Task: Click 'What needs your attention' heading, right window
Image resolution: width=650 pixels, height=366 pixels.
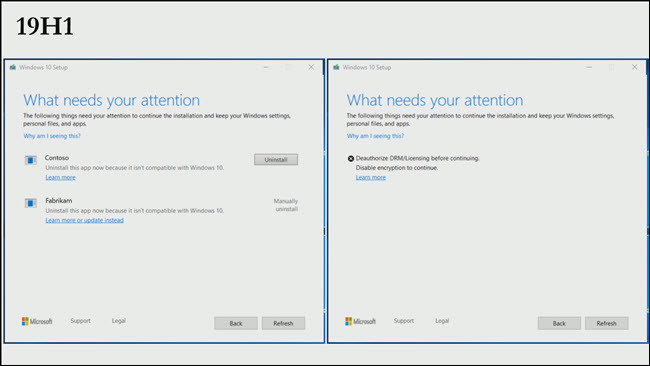Action: (435, 100)
